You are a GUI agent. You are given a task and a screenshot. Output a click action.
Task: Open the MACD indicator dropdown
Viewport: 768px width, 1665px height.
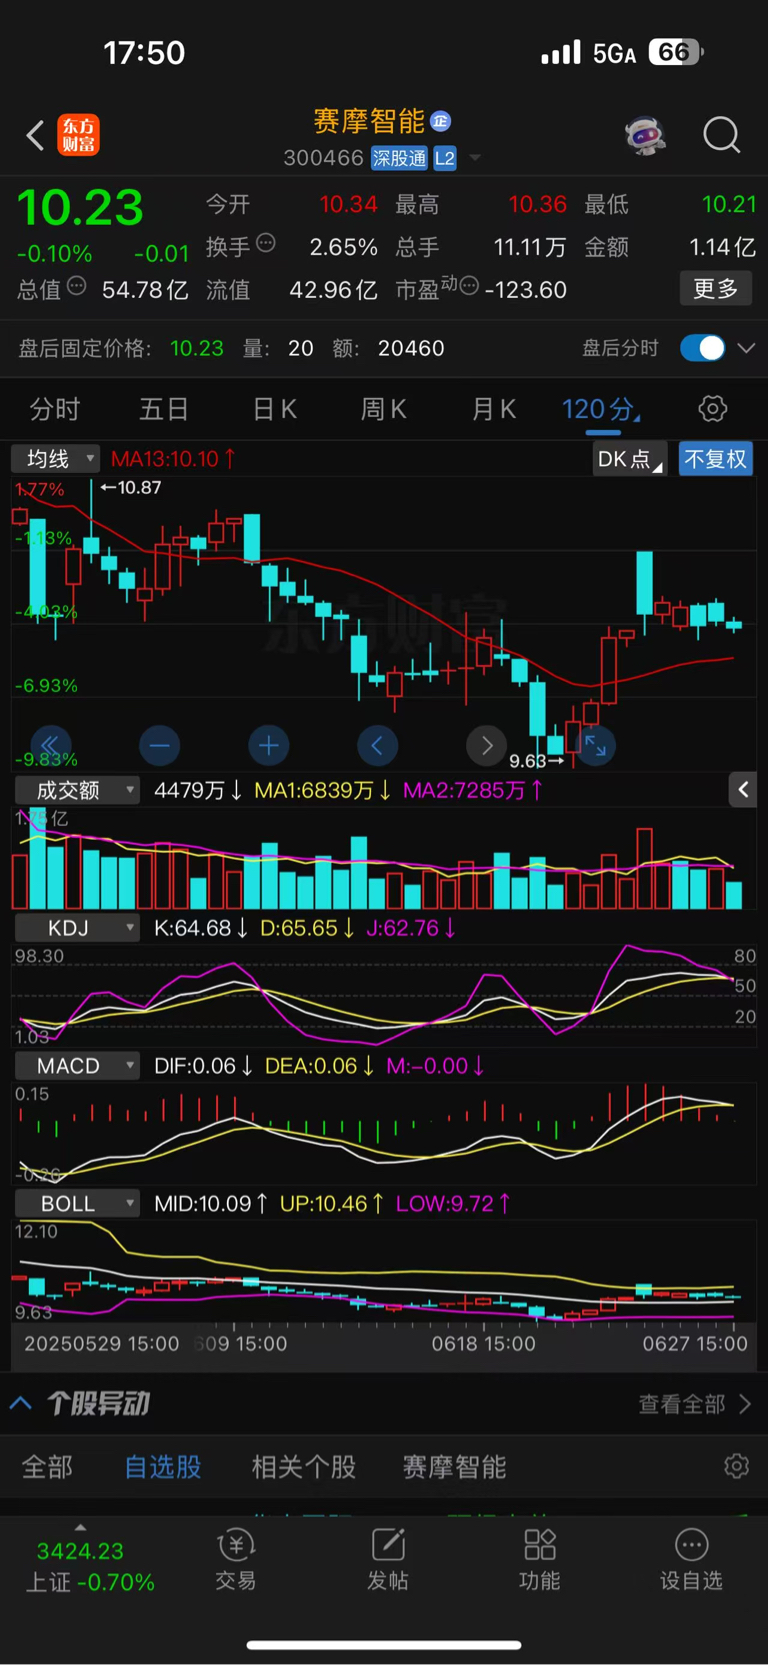(x=76, y=1066)
